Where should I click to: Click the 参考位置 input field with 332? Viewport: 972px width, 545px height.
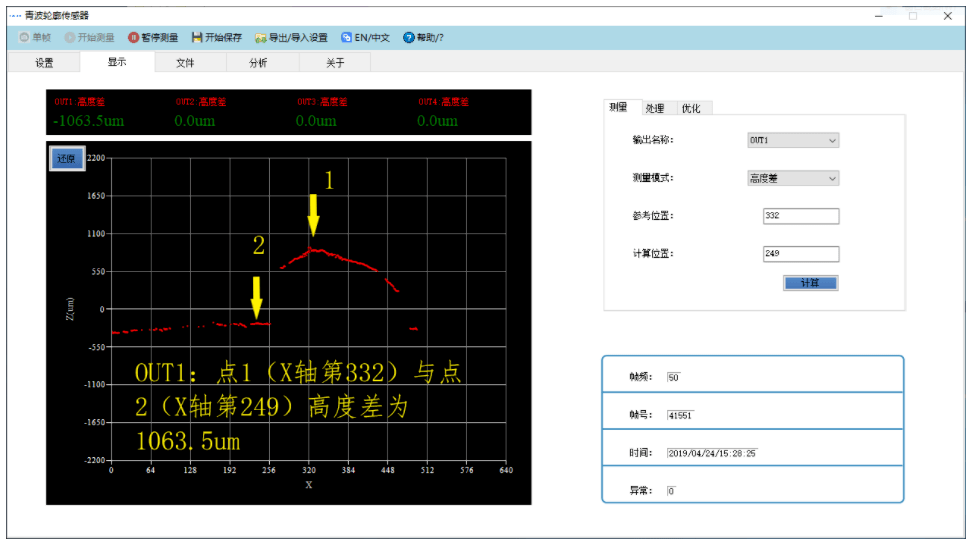801,216
